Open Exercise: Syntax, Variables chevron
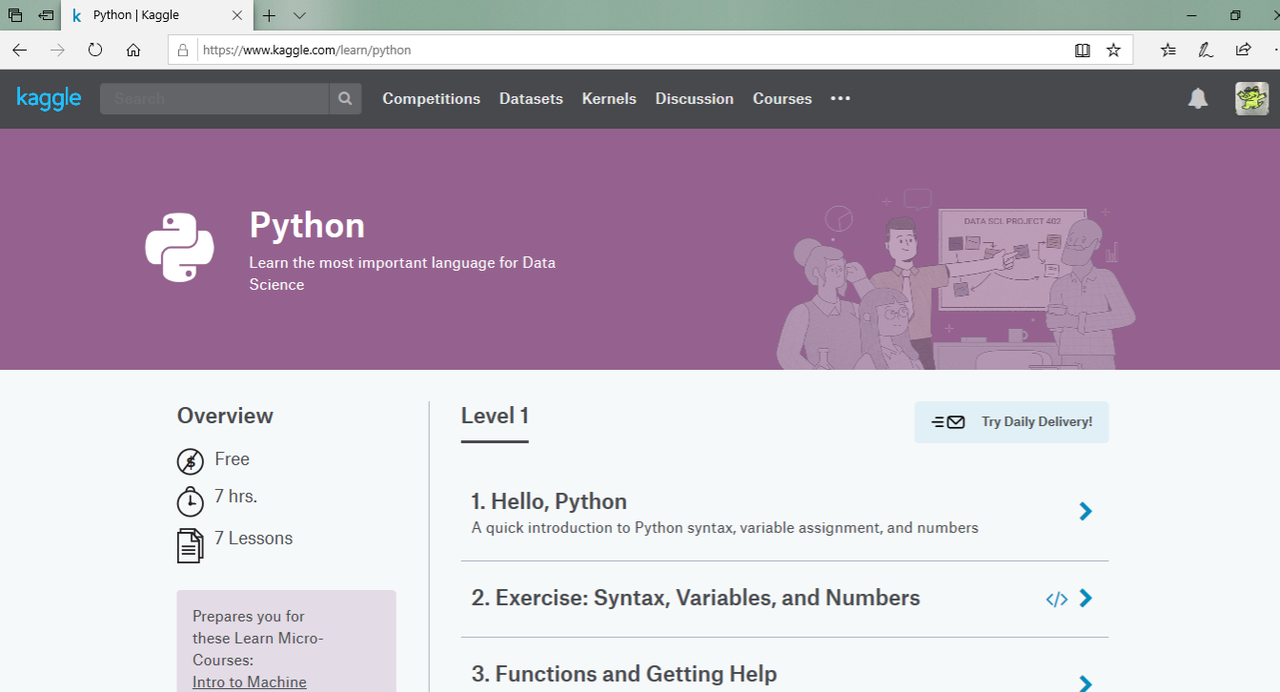This screenshot has width=1280, height=692. click(x=1086, y=598)
